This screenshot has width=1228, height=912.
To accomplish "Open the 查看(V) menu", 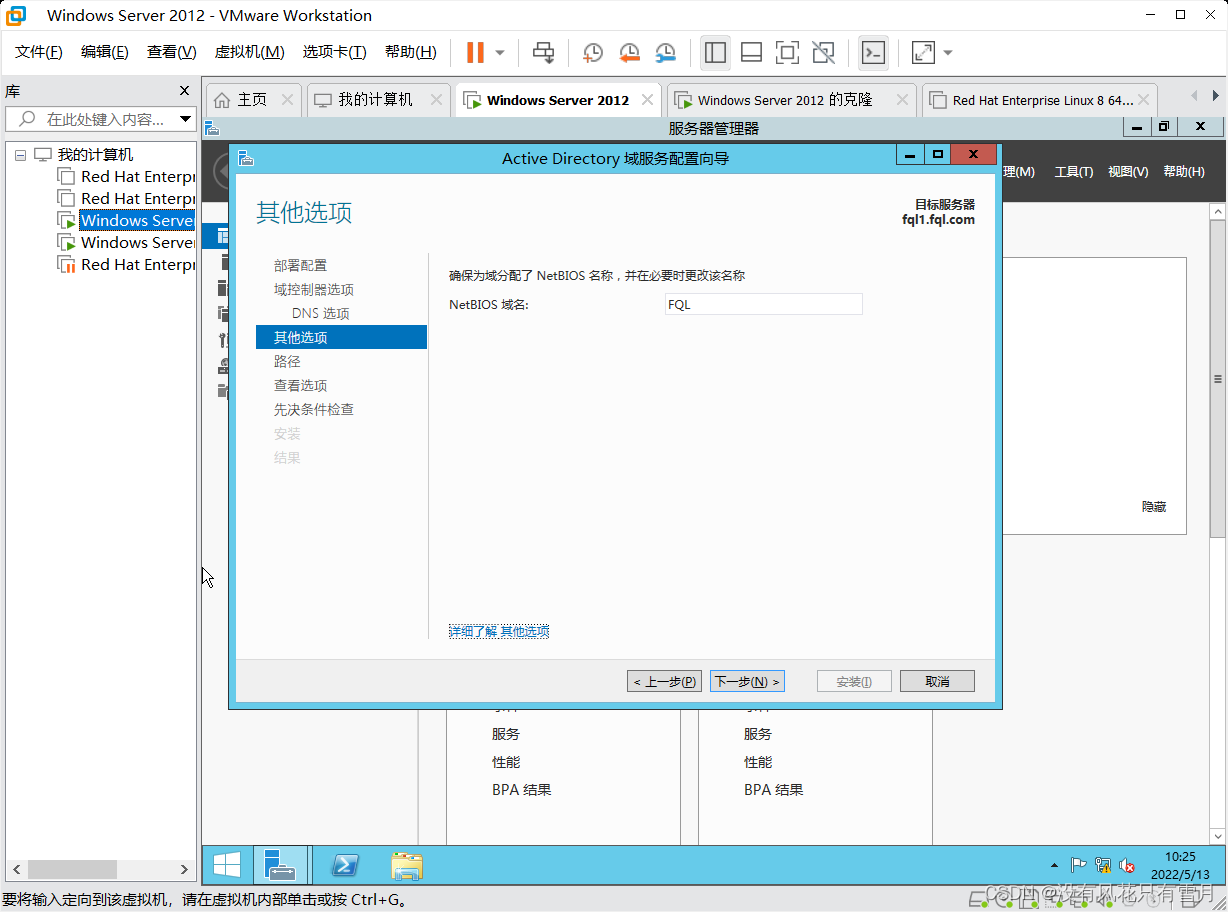I will (172, 52).
